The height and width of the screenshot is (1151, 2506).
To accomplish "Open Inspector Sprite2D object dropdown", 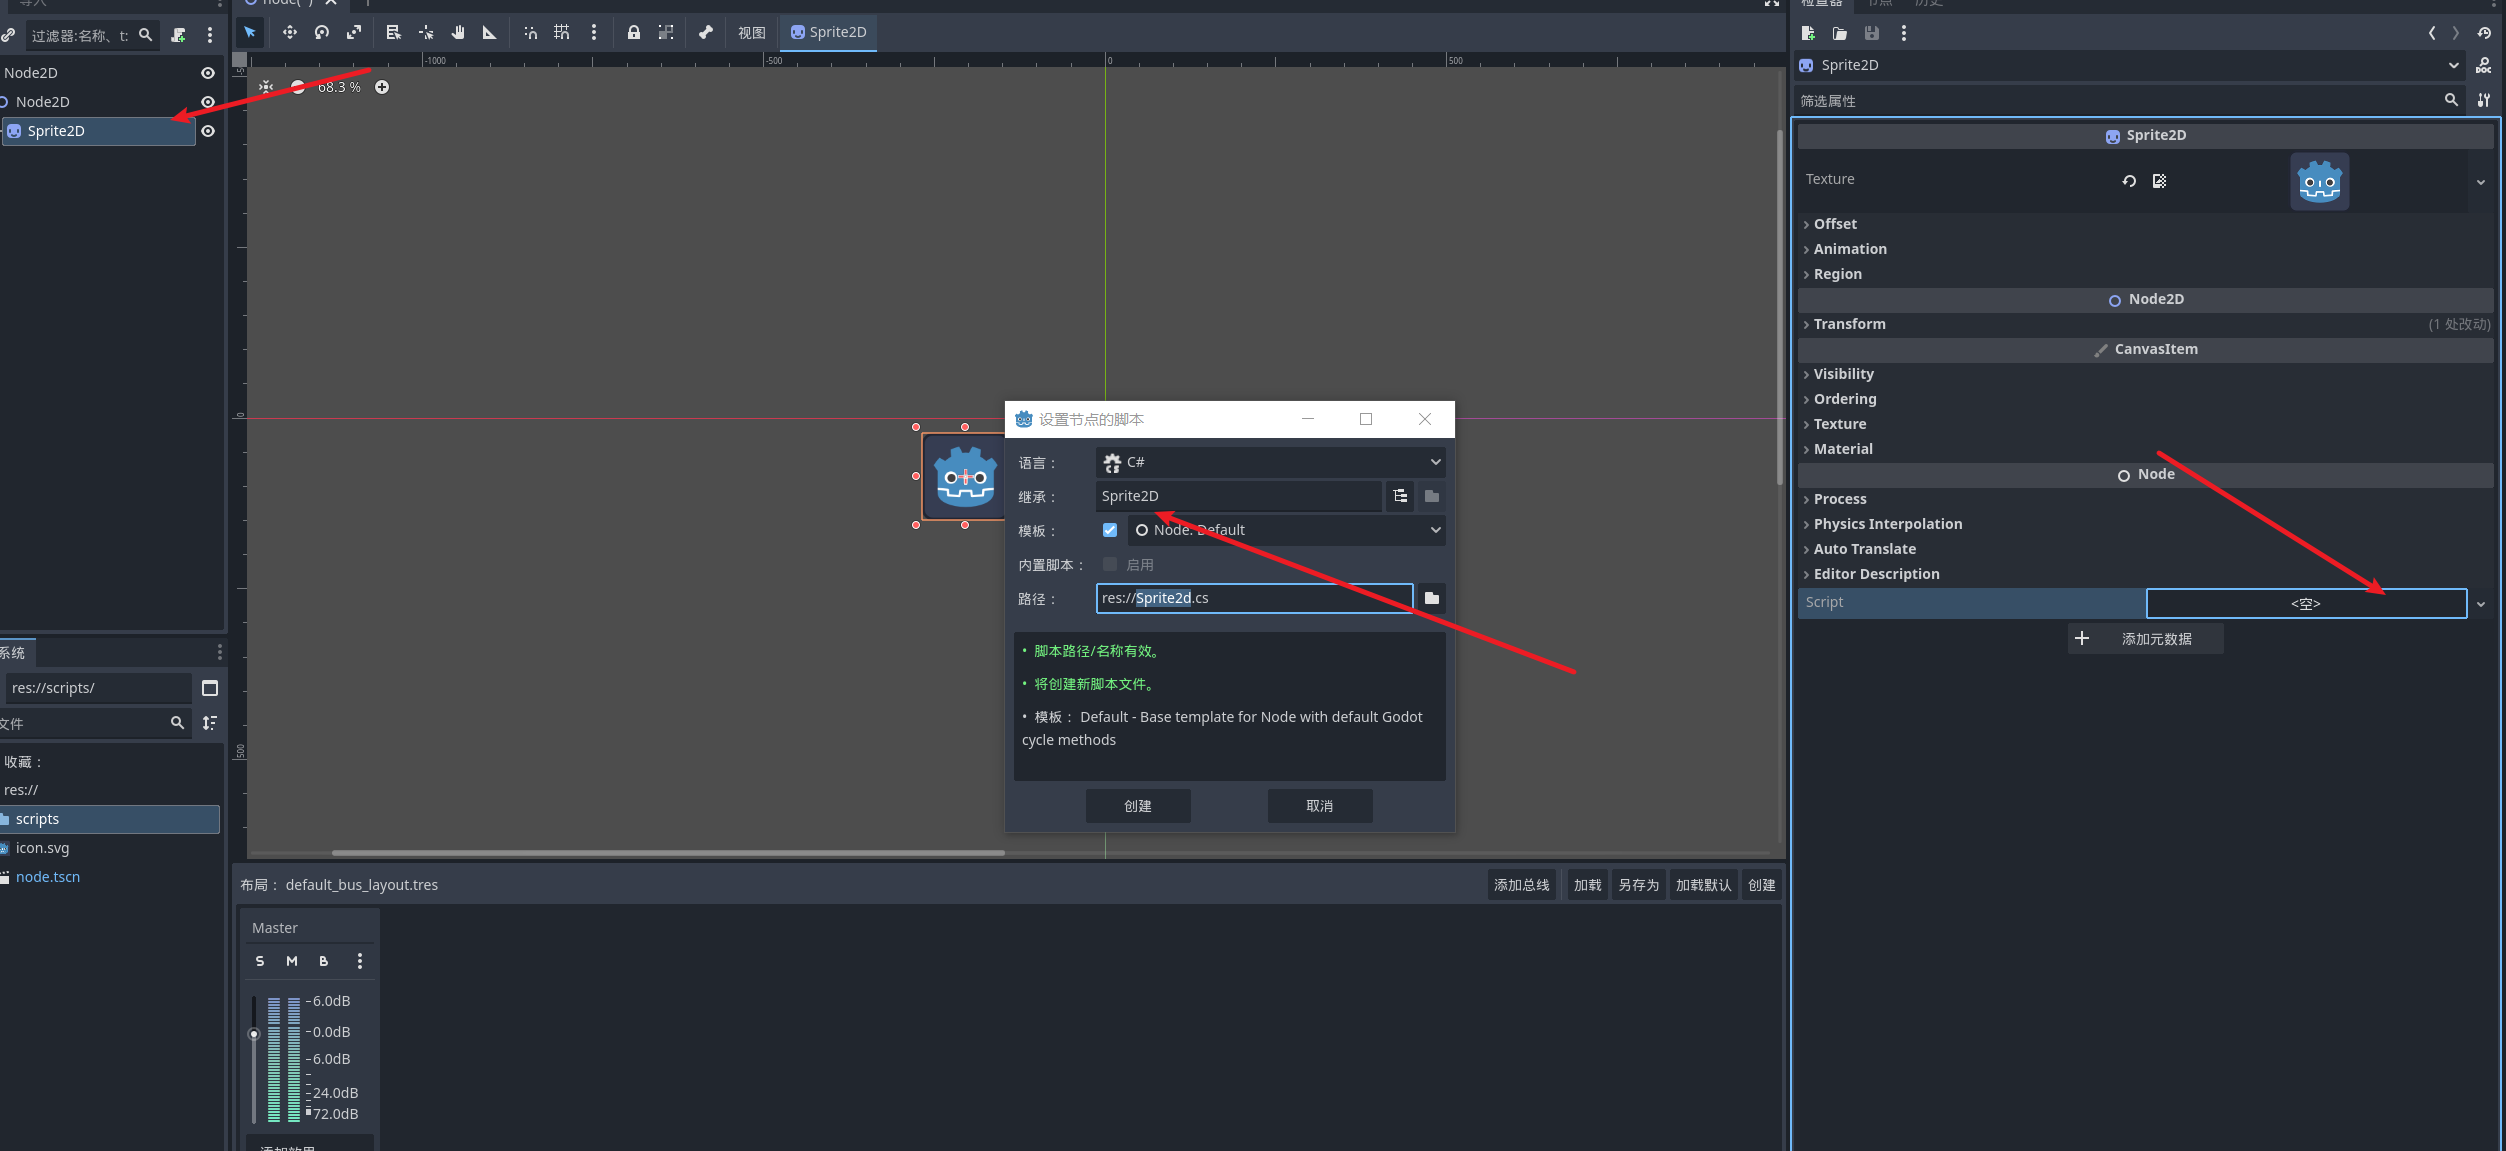I will [x=2132, y=65].
